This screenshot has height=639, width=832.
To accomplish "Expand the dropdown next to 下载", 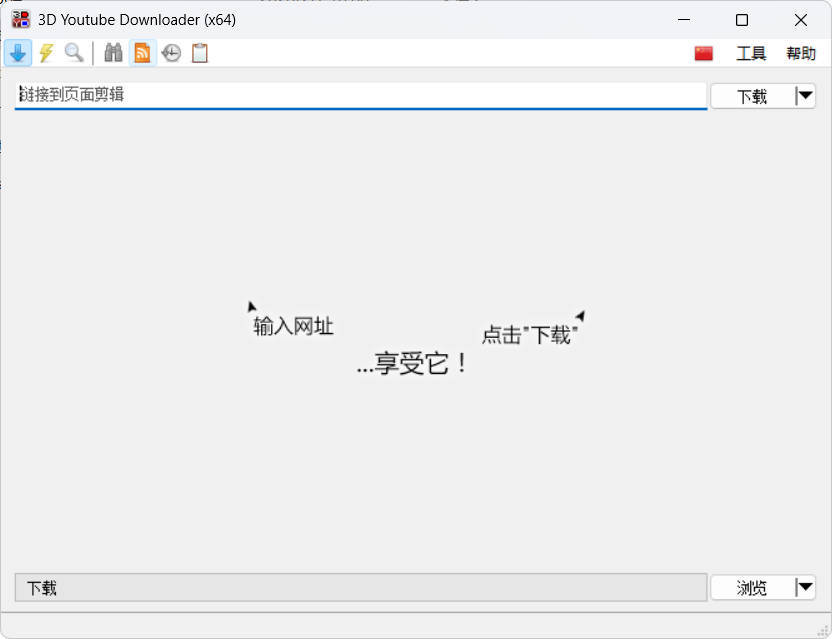I will pyautogui.click(x=805, y=95).
